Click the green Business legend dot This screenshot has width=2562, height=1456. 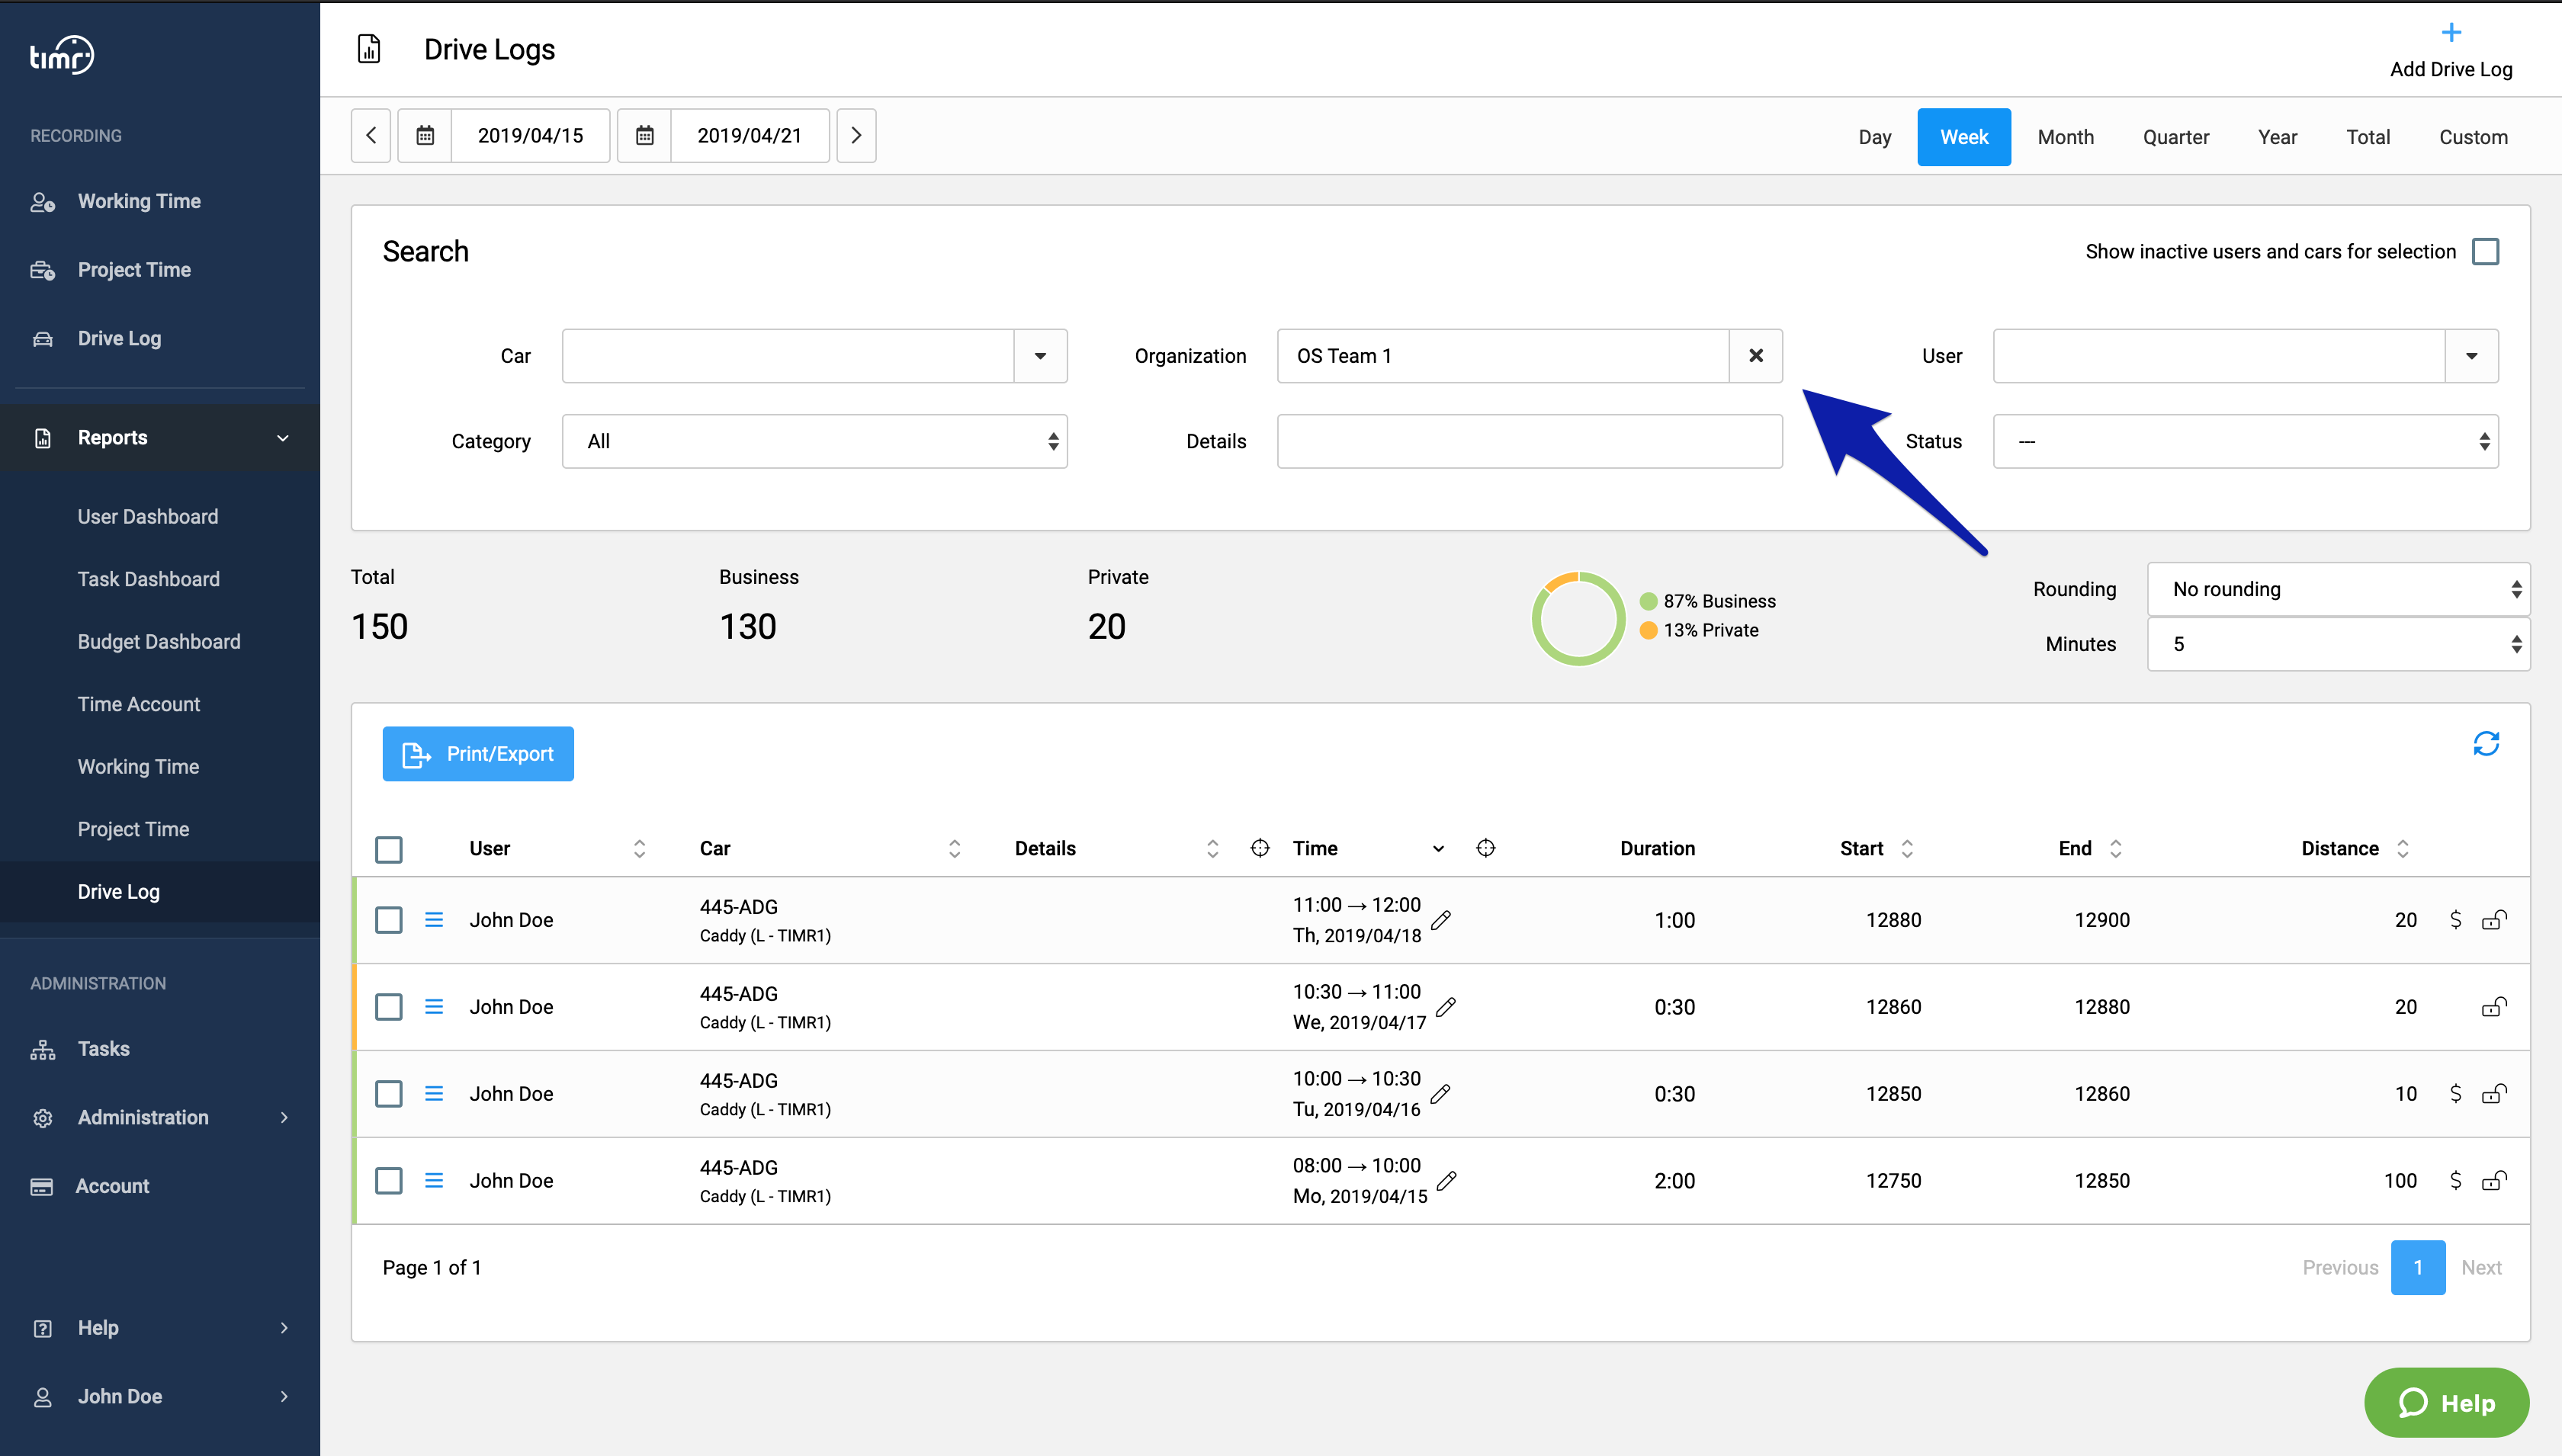point(1649,601)
